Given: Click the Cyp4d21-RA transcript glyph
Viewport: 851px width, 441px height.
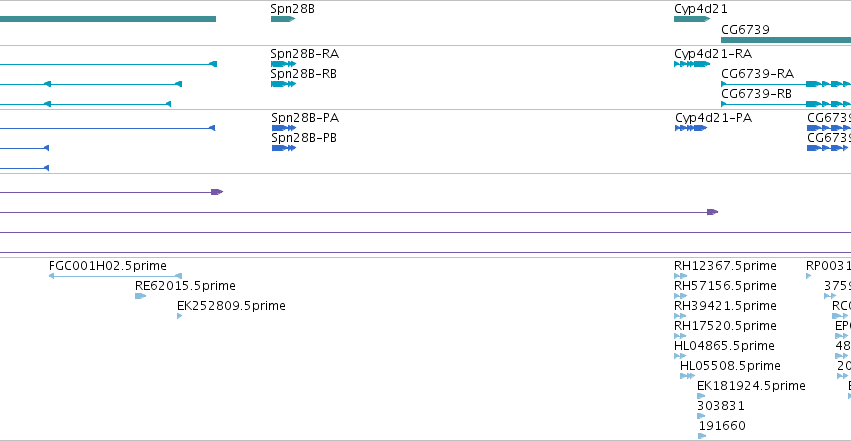Looking at the screenshot, I should (x=692, y=64).
